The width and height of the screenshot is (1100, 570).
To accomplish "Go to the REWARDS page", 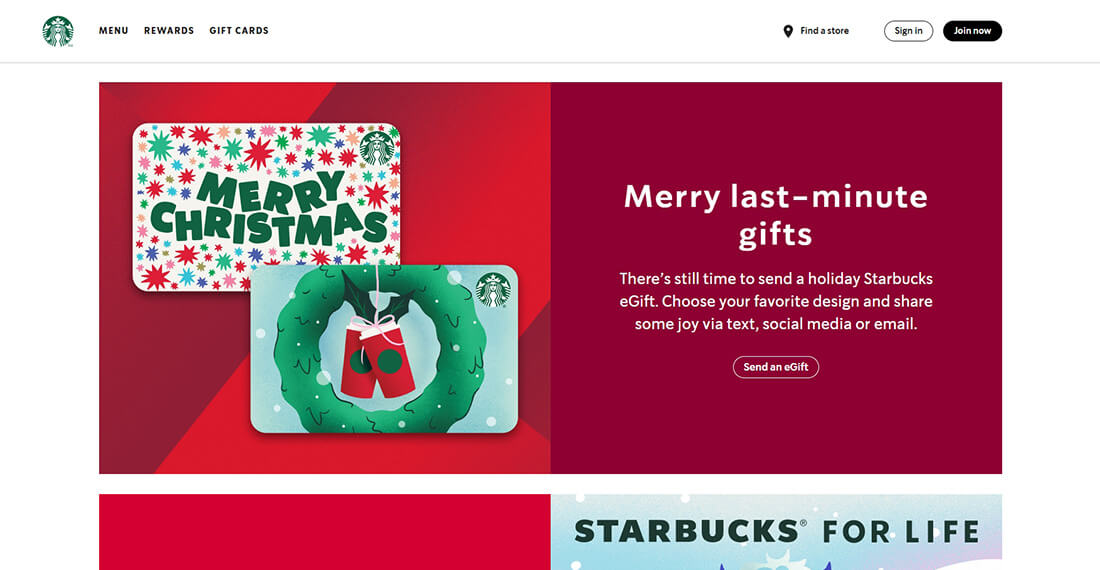I will pyautogui.click(x=169, y=31).
